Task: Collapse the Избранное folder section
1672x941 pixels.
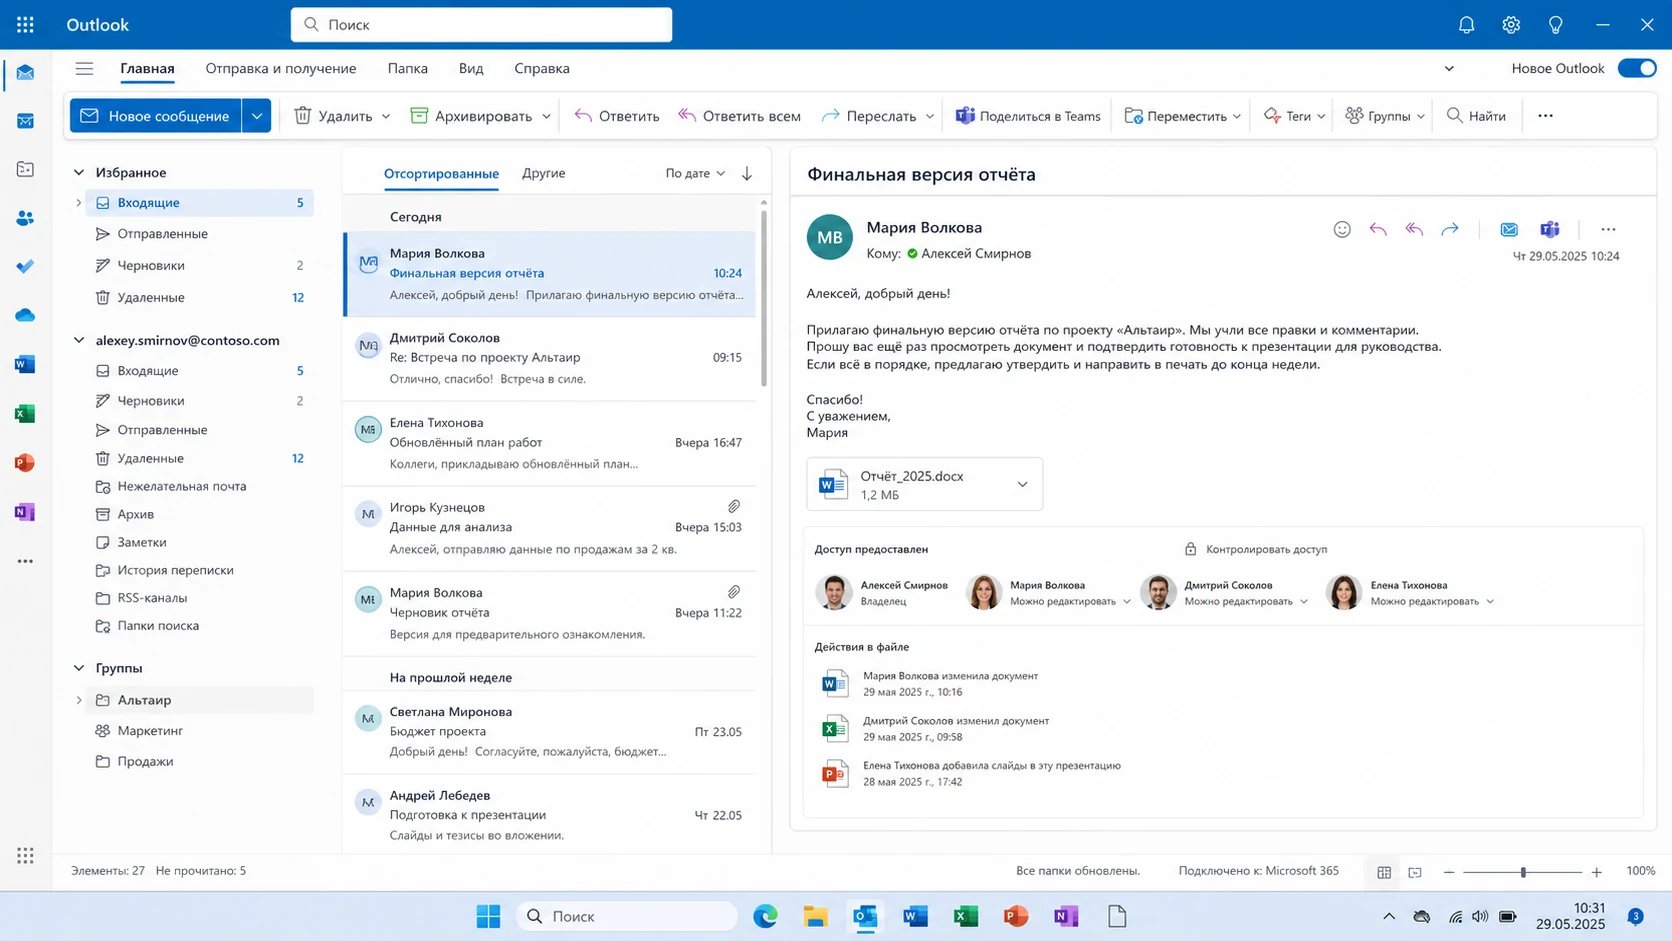Action: point(79,172)
